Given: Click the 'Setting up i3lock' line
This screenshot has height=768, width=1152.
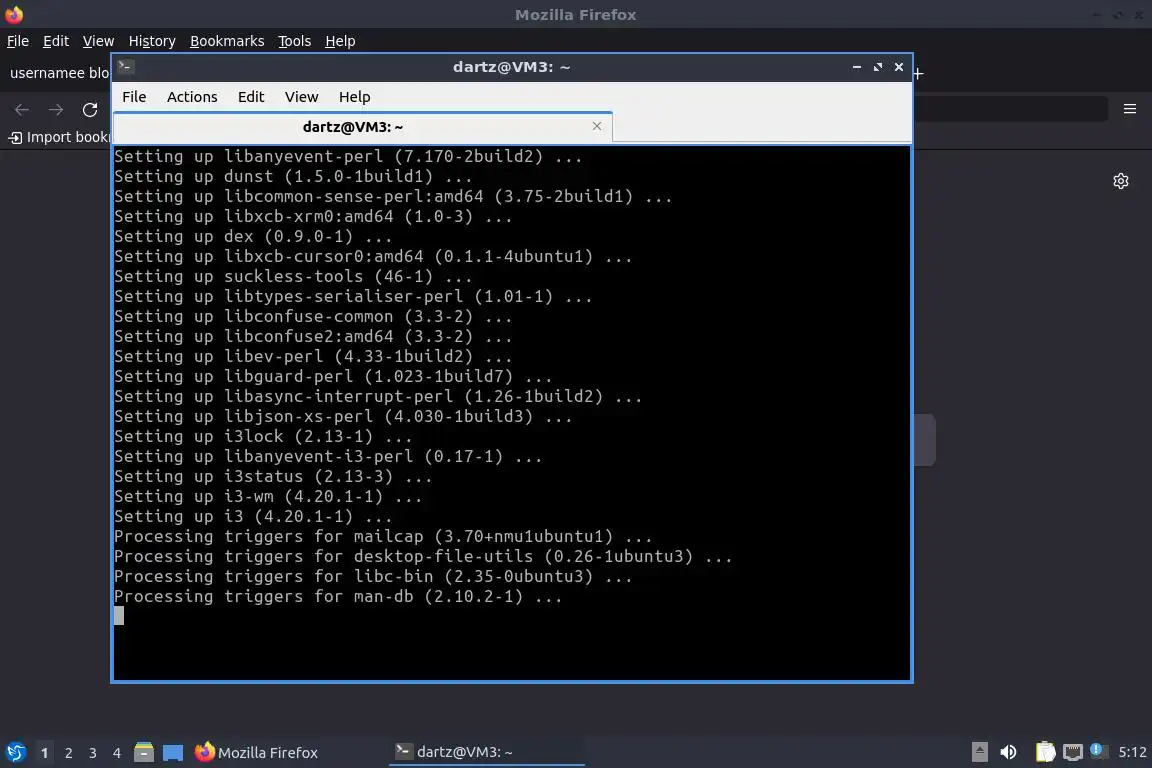Looking at the screenshot, I should tap(263, 437).
